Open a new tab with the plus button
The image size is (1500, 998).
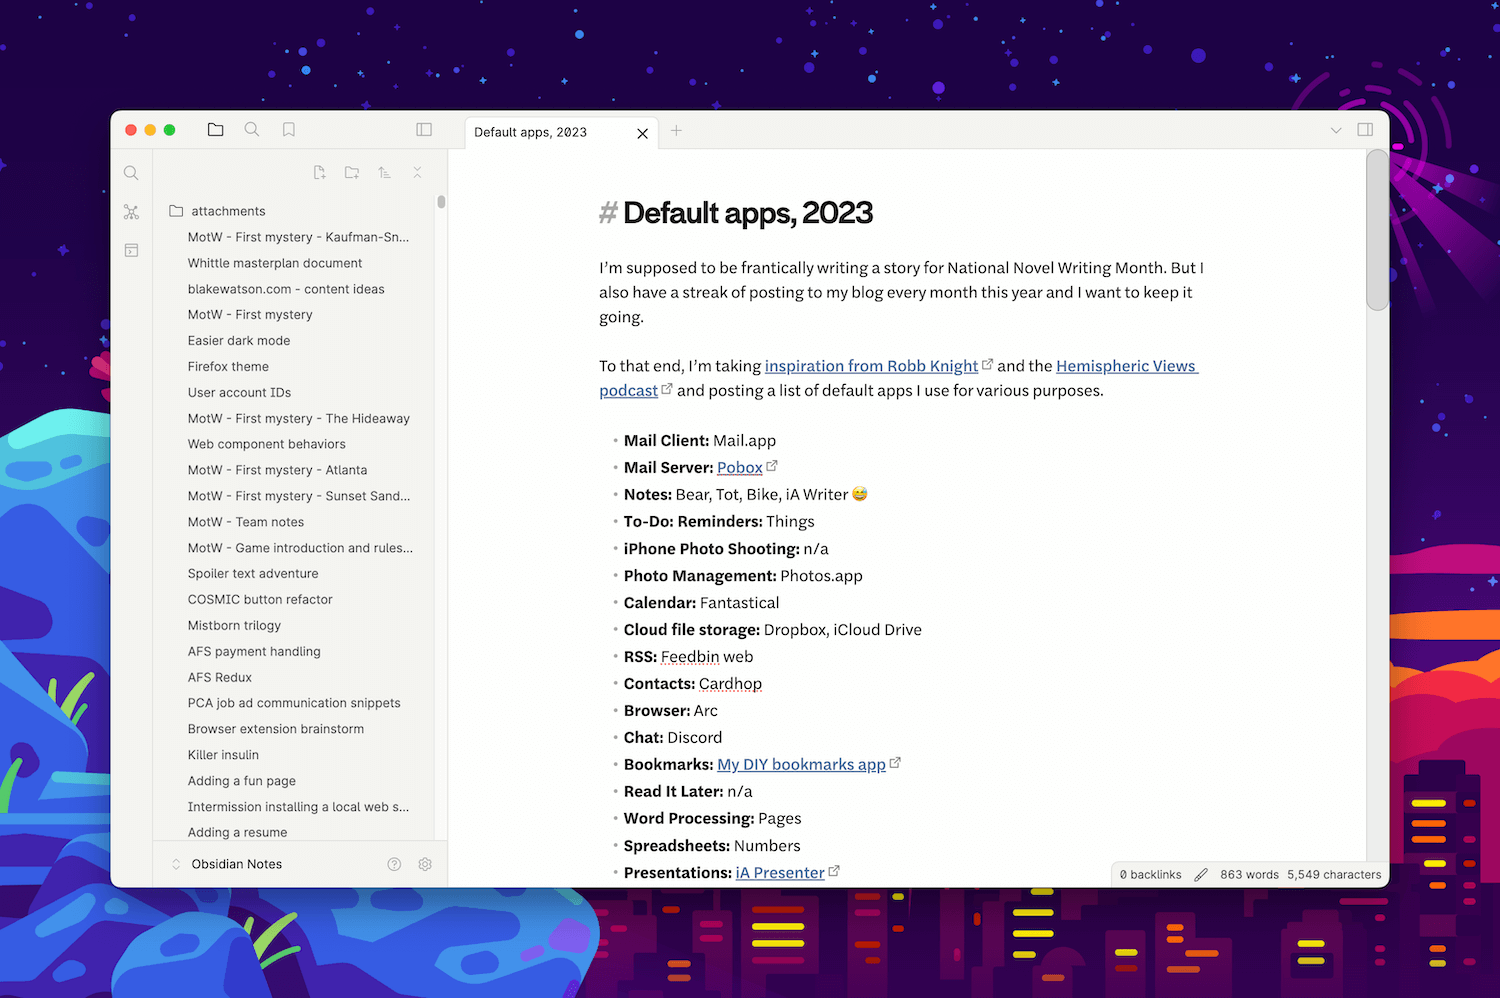tap(676, 131)
